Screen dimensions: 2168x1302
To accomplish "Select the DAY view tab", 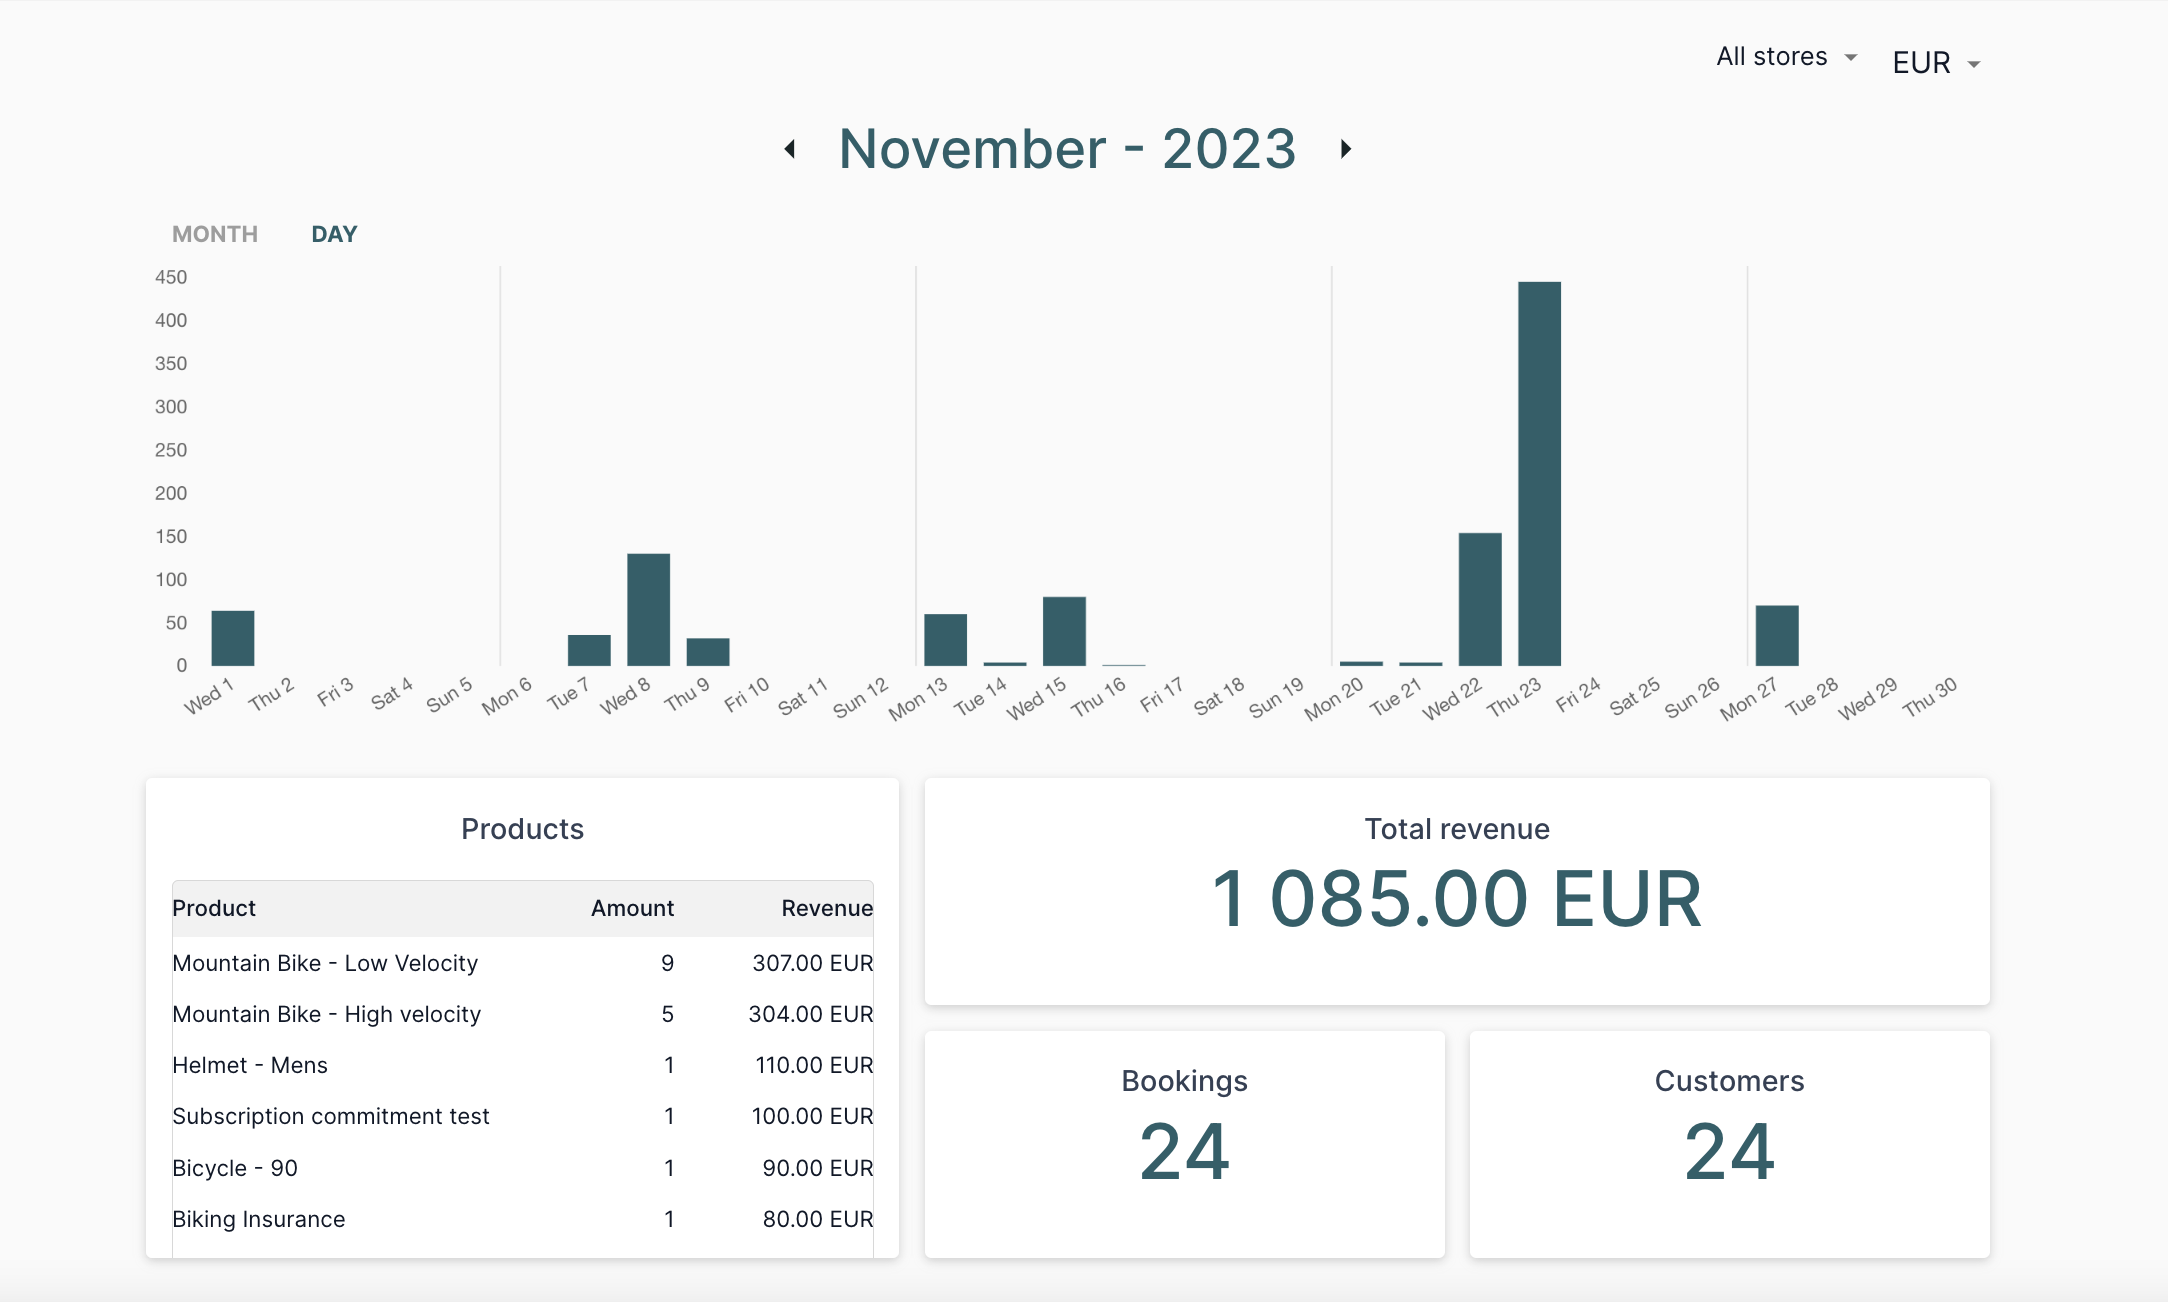I will click(333, 233).
